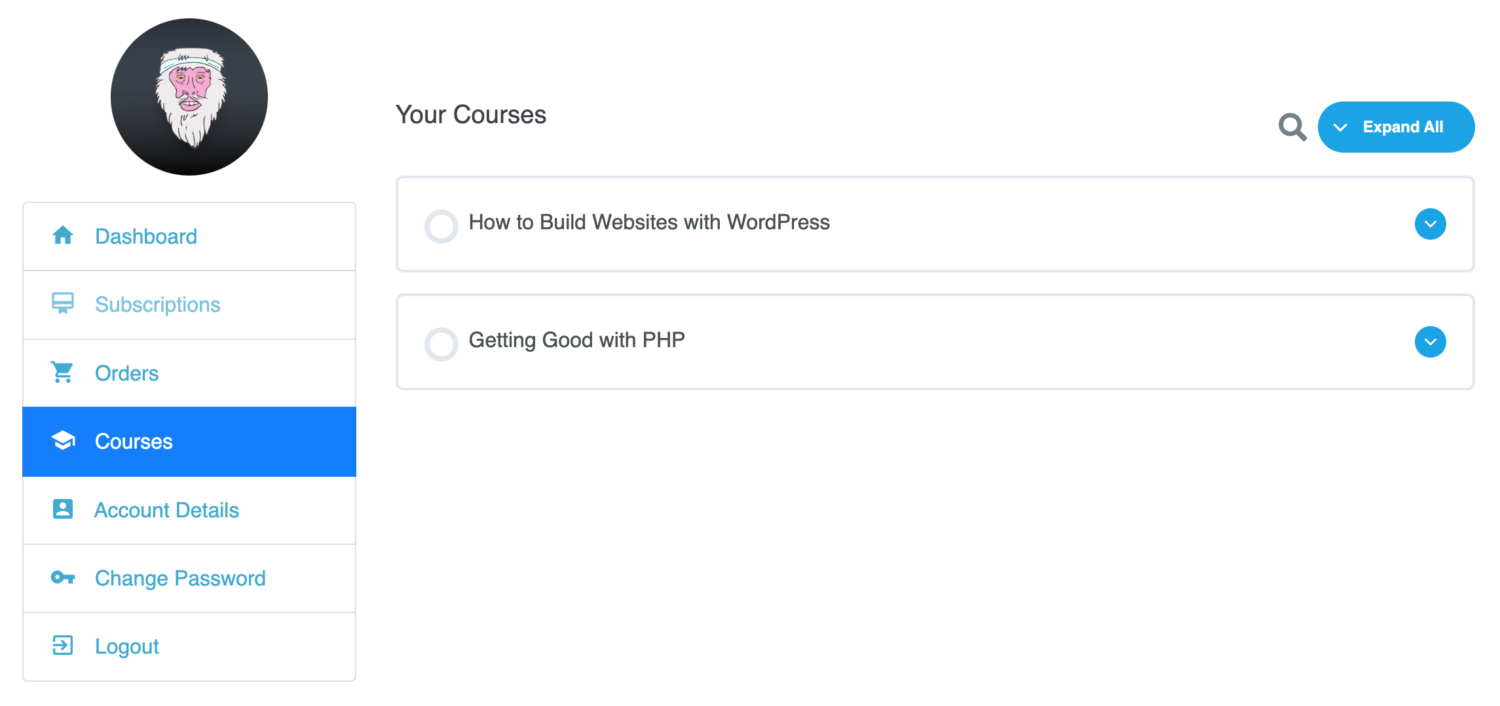Screen dimensions: 1500x706
Task: Select Account Details in sidebar
Action: (x=189, y=510)
